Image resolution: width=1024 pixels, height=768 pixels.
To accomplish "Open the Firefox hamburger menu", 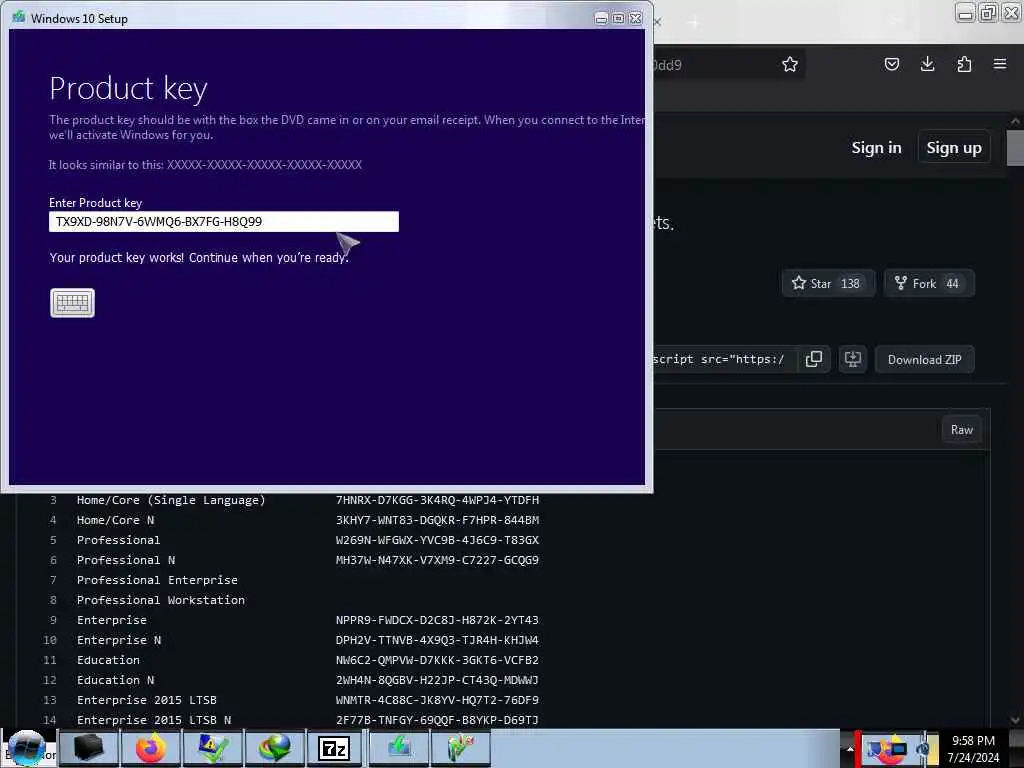I will (1000, 64).
